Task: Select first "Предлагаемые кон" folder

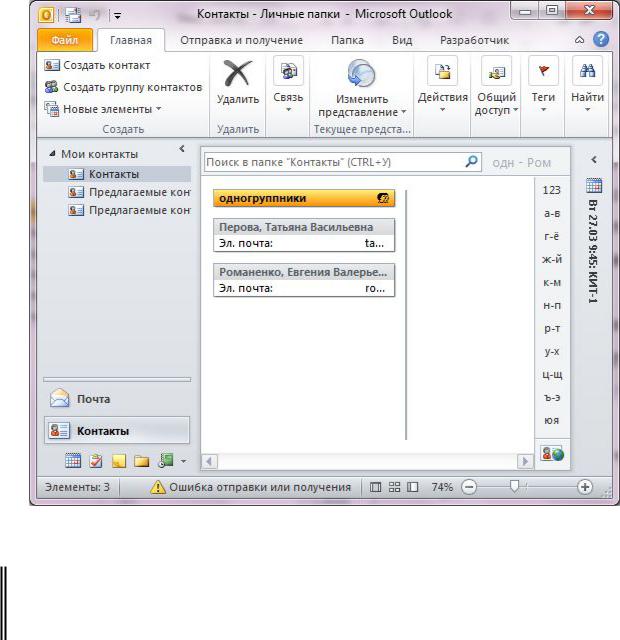Action: point(129,192)
